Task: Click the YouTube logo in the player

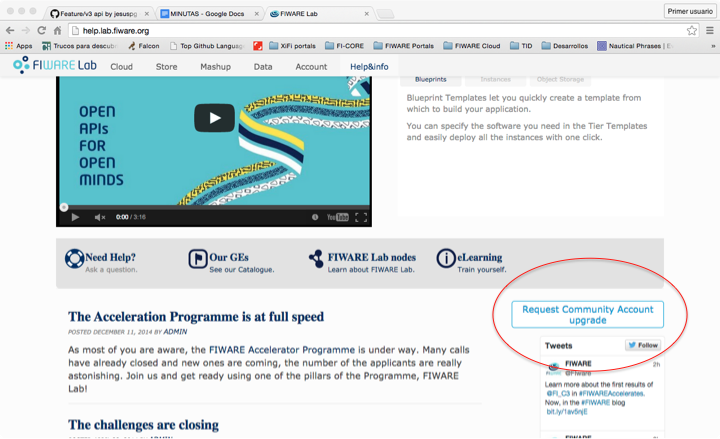Action: (338, 217)
